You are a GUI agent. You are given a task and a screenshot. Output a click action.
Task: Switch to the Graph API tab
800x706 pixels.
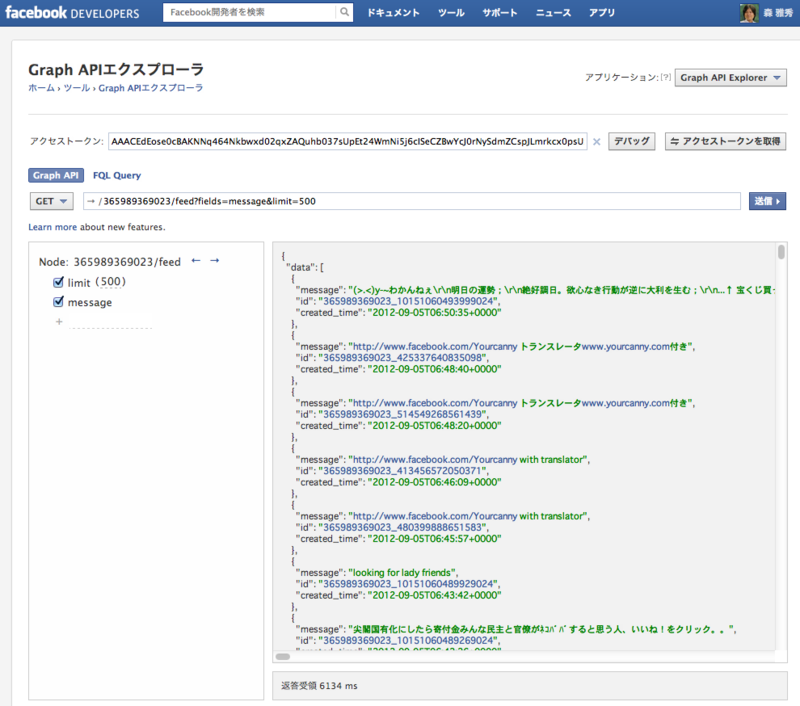(x=56, y=175)
